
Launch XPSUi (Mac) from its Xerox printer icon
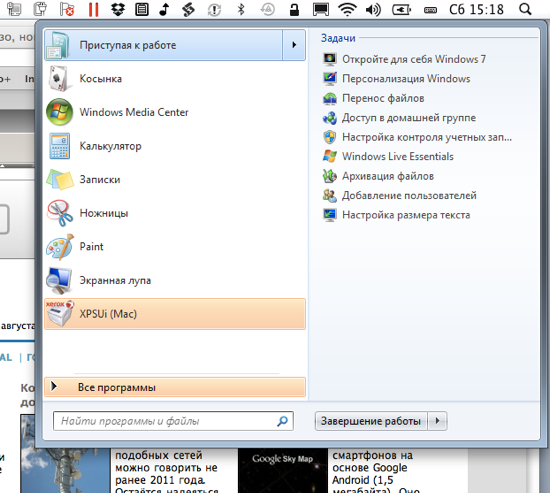coord(60,313)
